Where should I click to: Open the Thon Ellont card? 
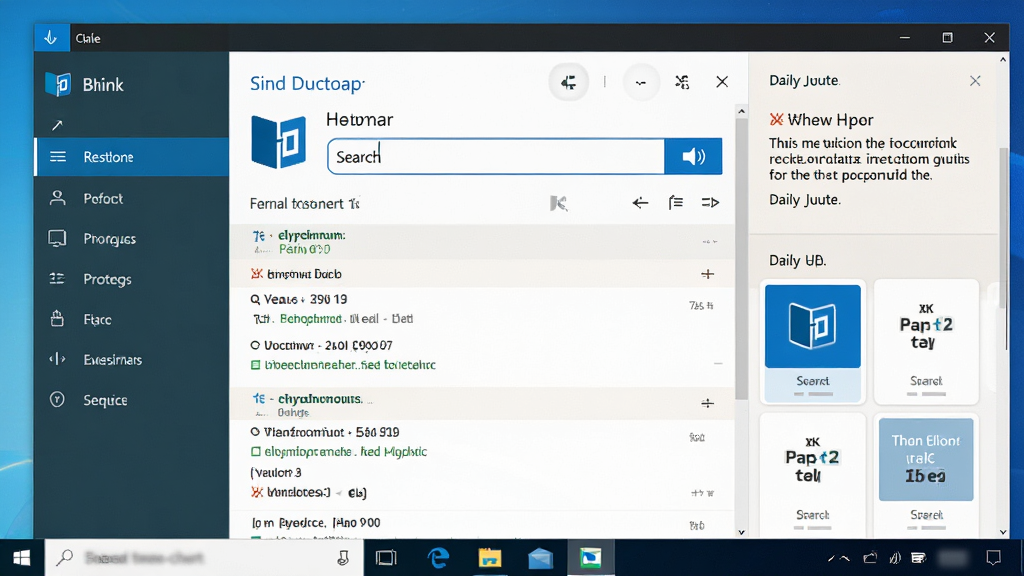(926, 475)
